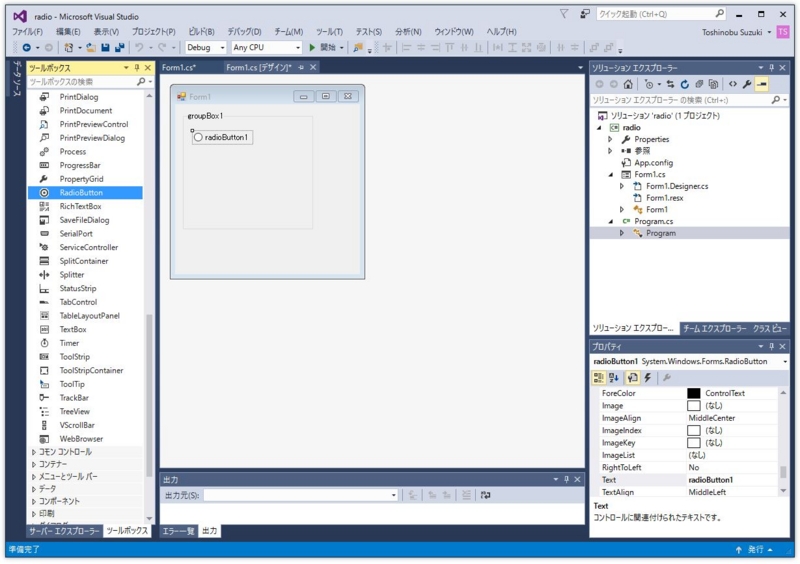Click the ForeColor black color swatch
Image resolution: width=800 pixels, height=564 pixels.
coord(693,394)
